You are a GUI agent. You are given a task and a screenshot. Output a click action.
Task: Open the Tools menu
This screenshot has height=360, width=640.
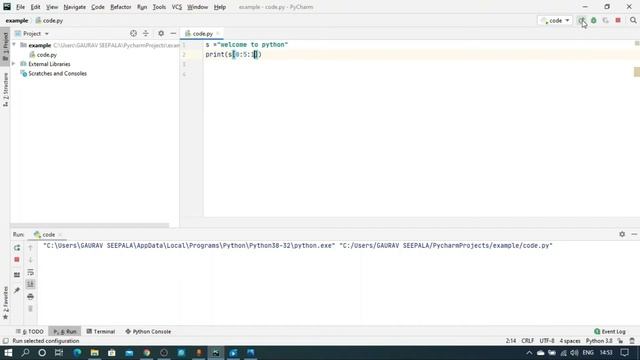pos(159,7)
